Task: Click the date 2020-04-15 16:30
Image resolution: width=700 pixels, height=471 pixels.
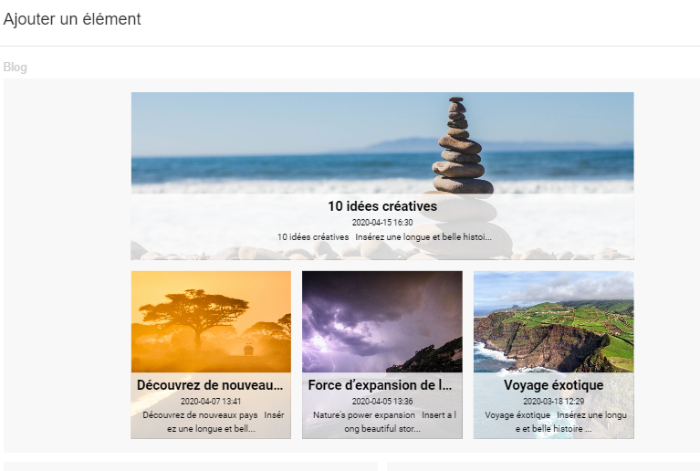Action: pos(382,222)
